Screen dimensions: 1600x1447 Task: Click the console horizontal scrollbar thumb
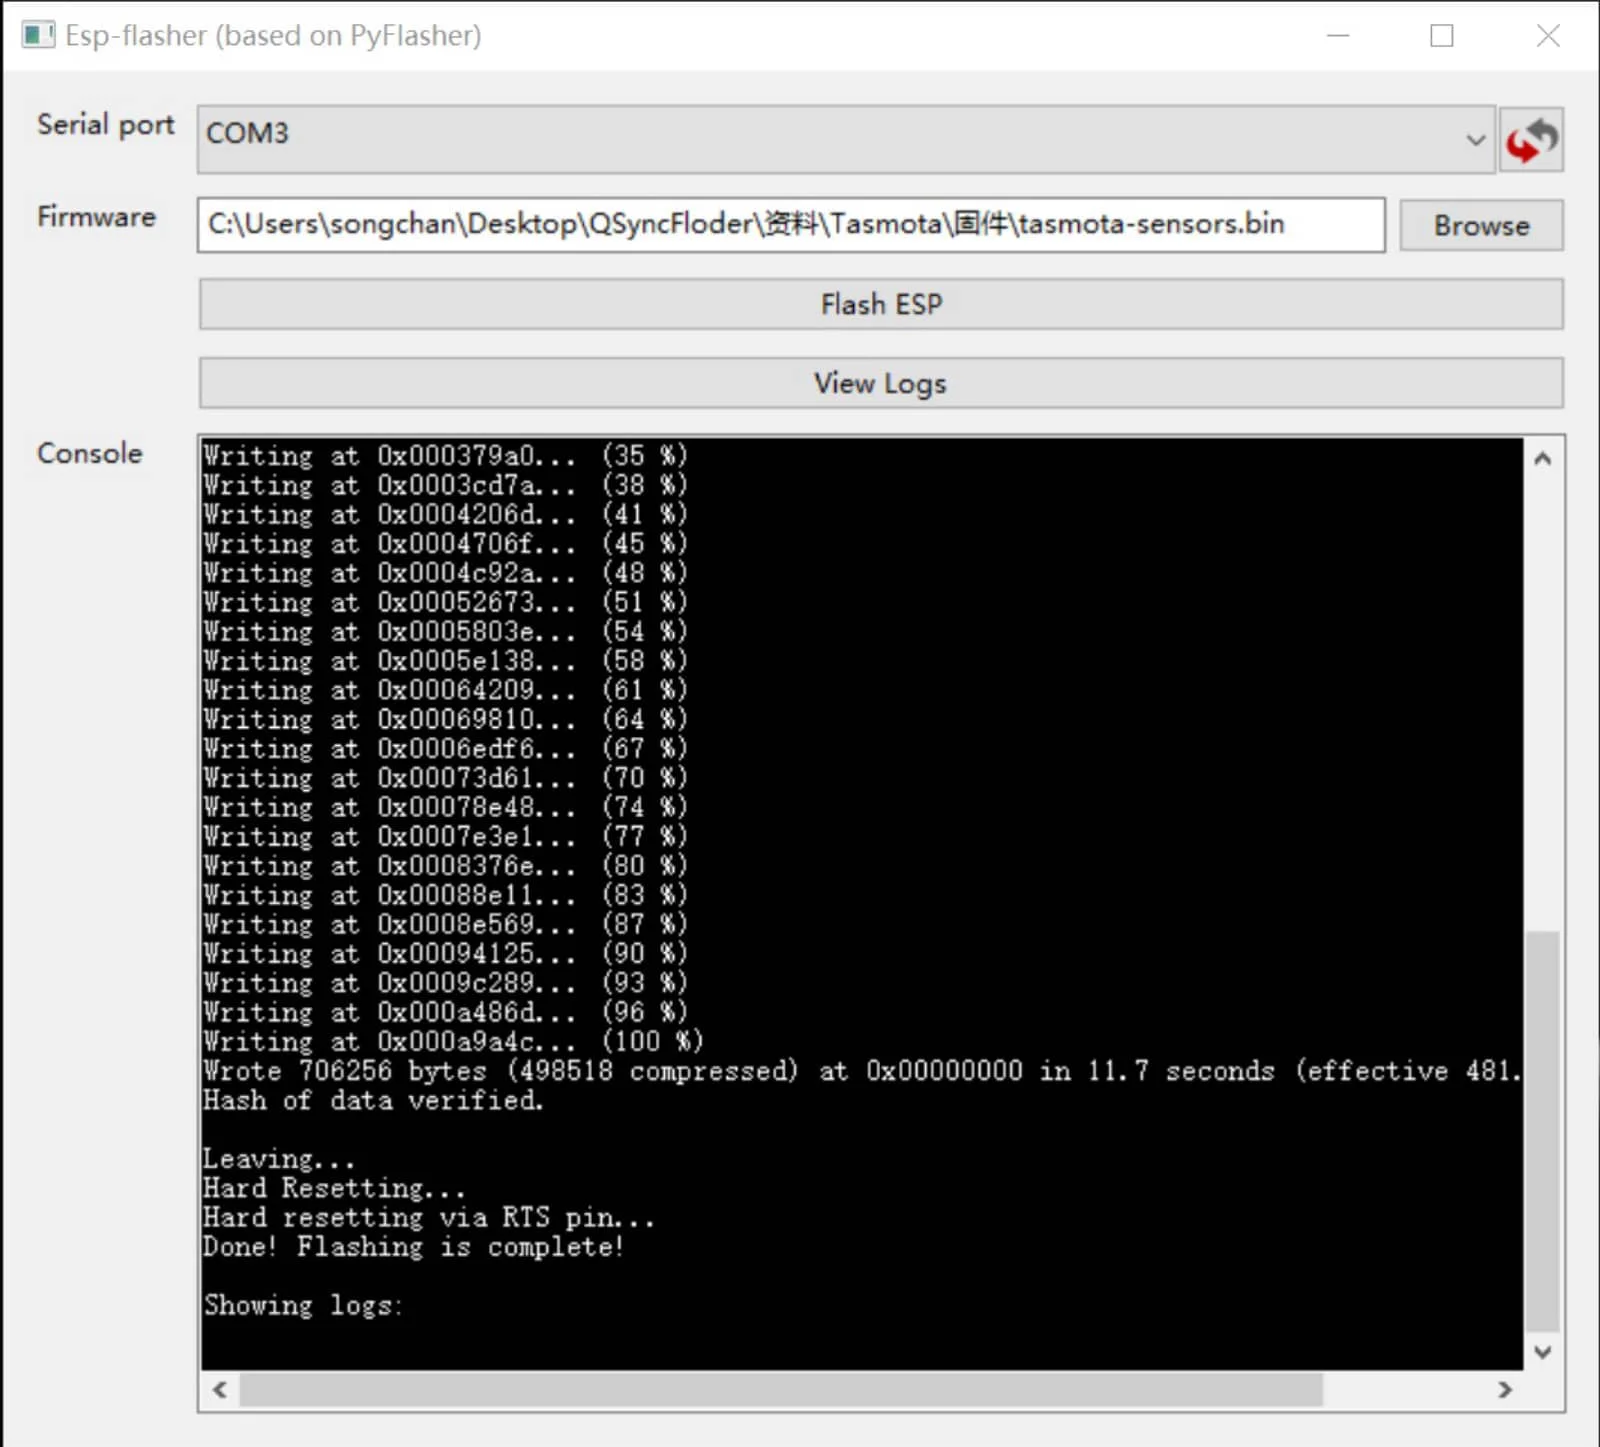click(x=780, y=1390)
